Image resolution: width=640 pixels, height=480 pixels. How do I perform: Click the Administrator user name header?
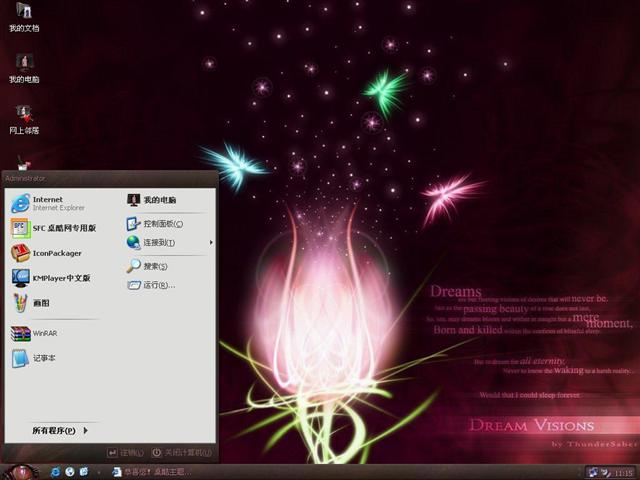(25, 178)
